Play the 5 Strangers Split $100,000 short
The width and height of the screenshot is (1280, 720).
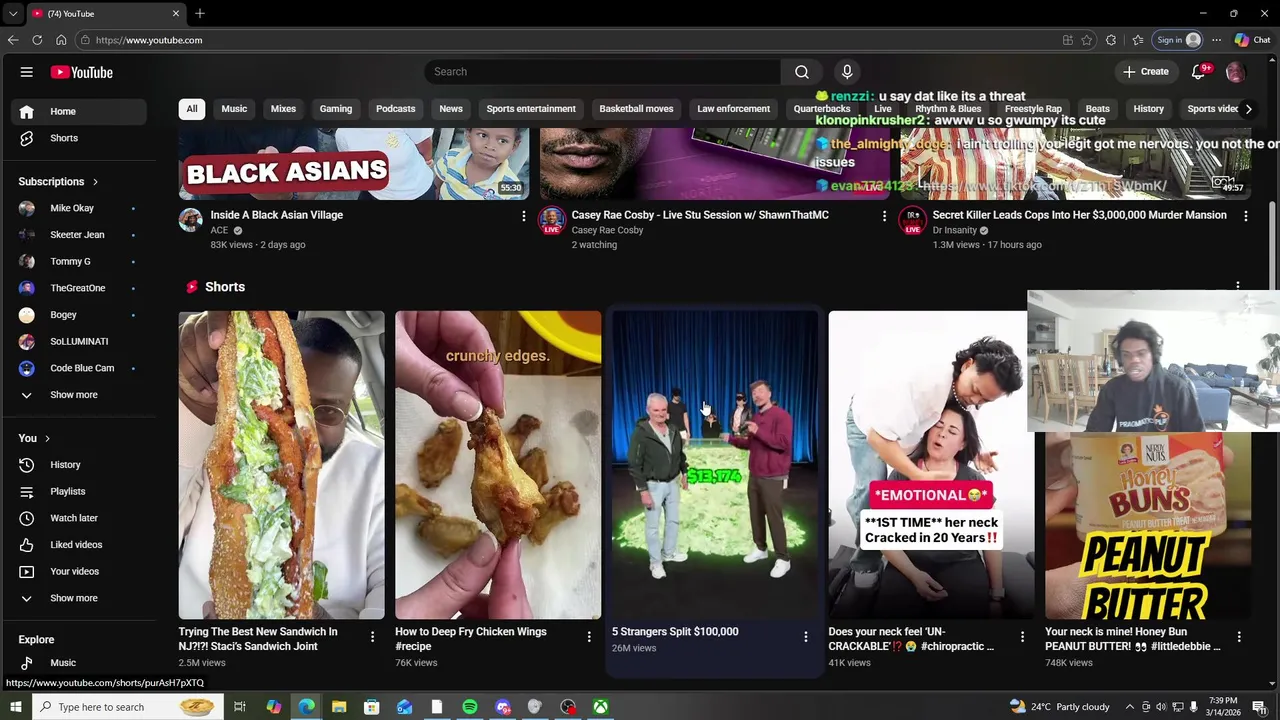click(715, 465)
